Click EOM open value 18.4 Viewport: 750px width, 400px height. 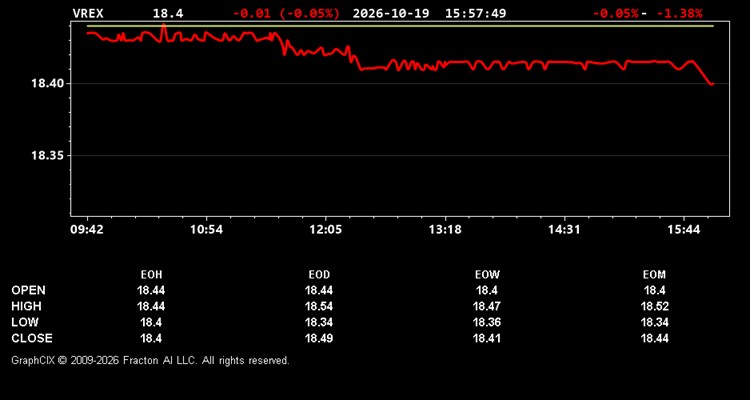(x=654, y=290)
